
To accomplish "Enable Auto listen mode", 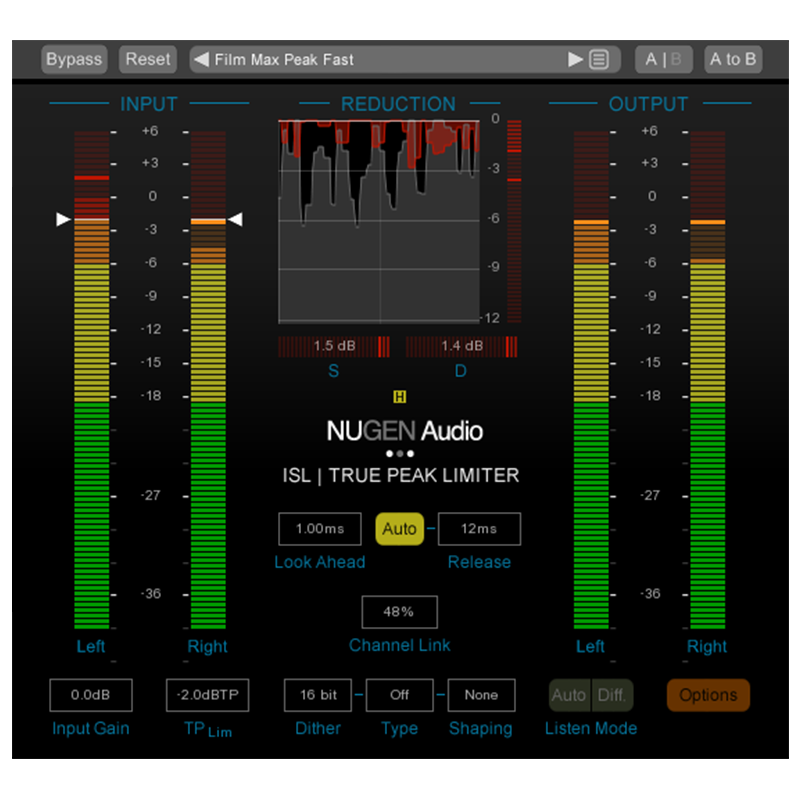I will 569,695.
